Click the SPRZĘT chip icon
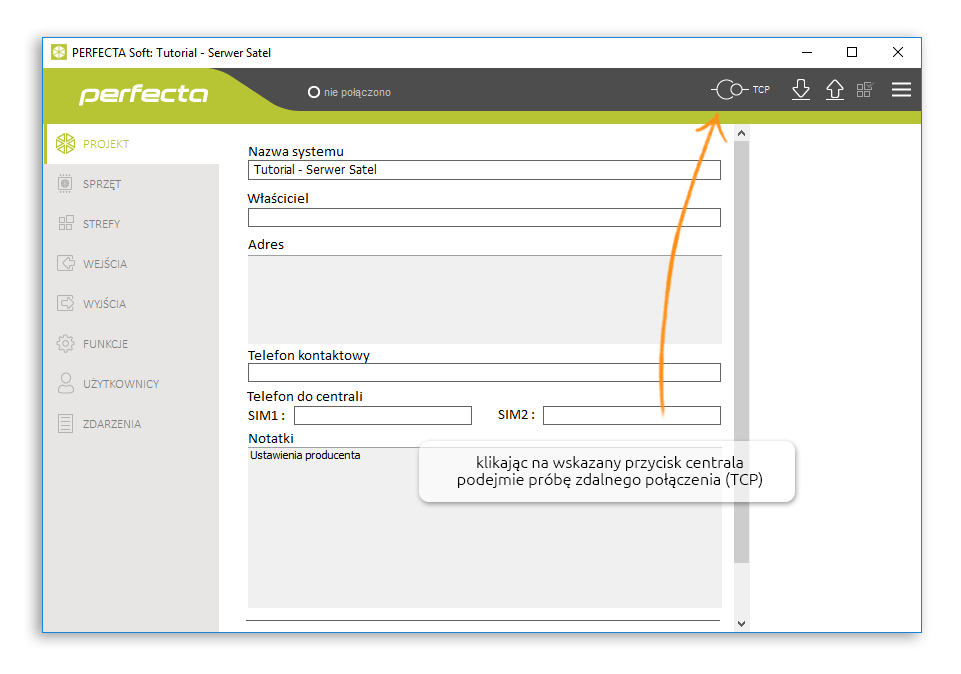 click(x=65, y=183)
